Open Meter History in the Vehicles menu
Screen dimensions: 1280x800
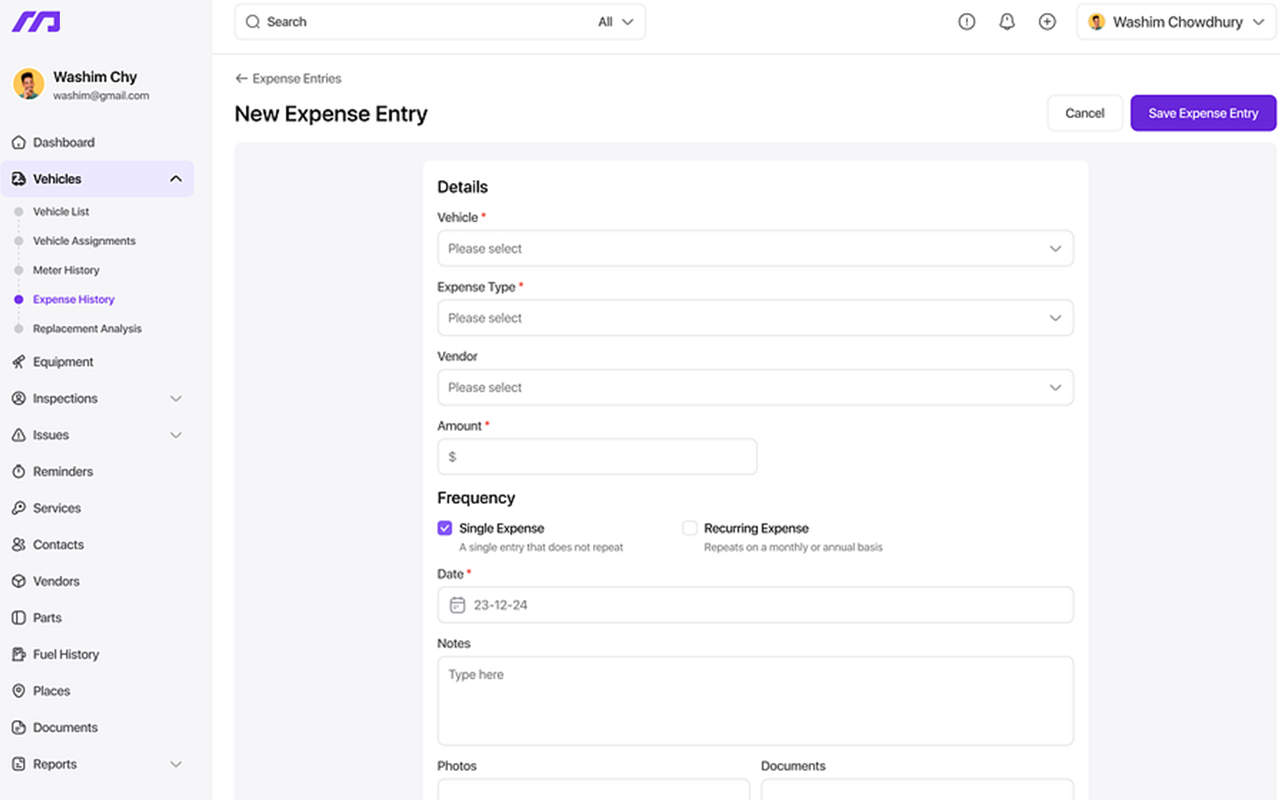click(67, 270)
